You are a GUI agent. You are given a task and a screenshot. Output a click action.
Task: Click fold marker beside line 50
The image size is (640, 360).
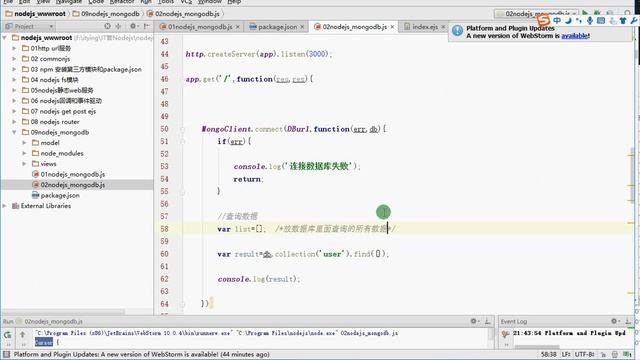pos(182,129)
